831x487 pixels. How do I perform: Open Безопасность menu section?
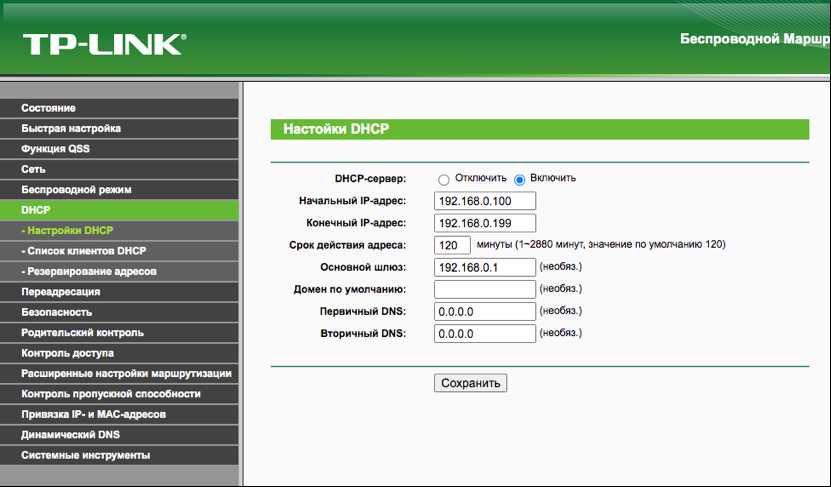pyautogui.click(x=119, y=313)
